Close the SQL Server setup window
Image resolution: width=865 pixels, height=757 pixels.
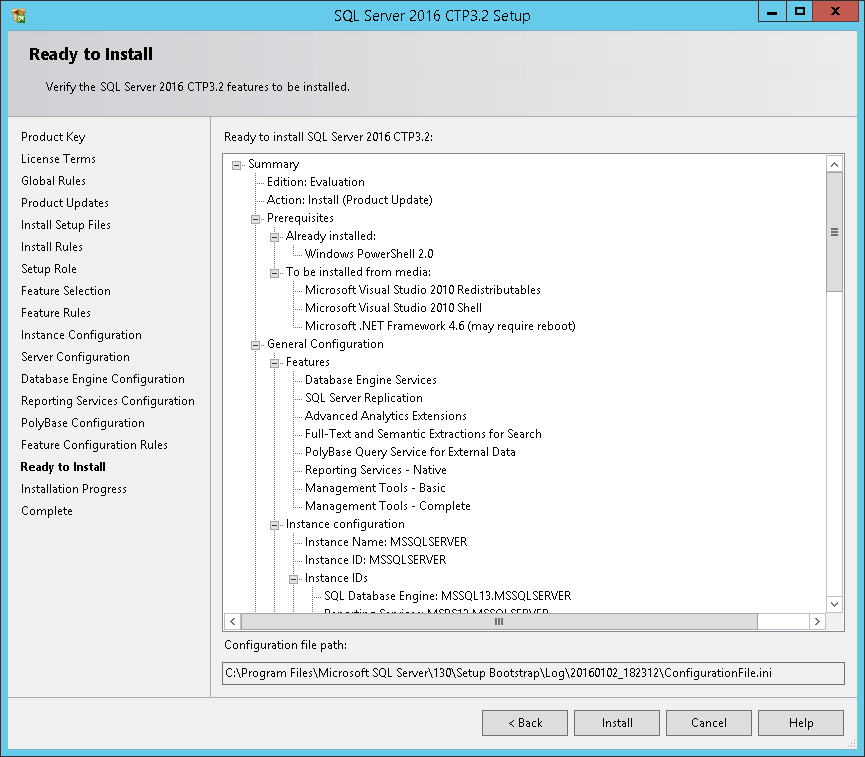[x=835, y=12]
